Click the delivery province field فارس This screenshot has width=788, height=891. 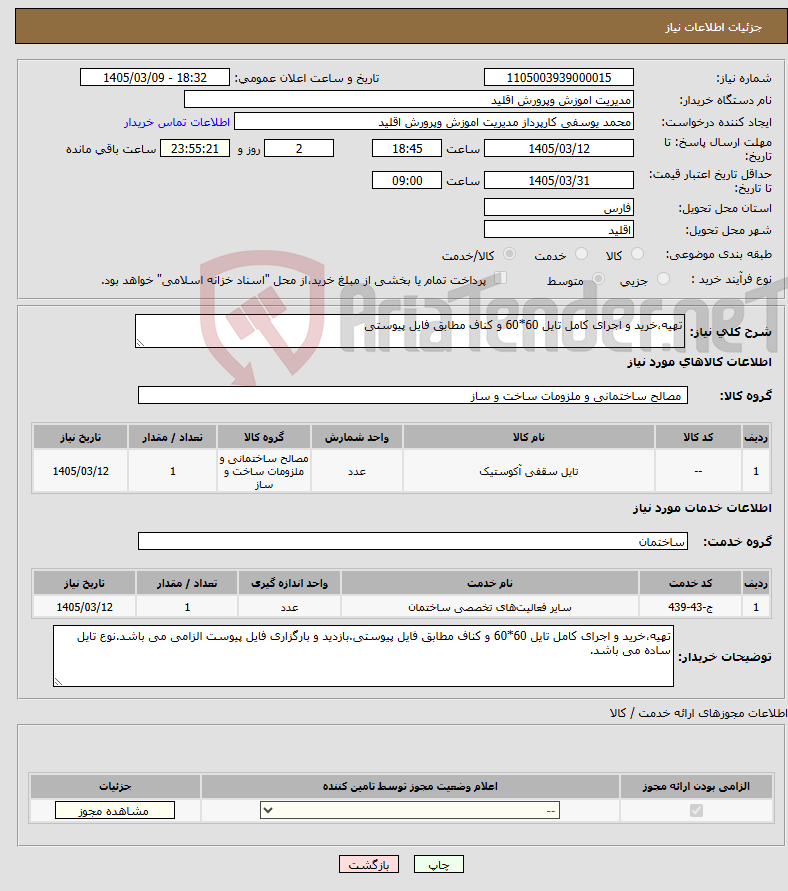point(559,207)
